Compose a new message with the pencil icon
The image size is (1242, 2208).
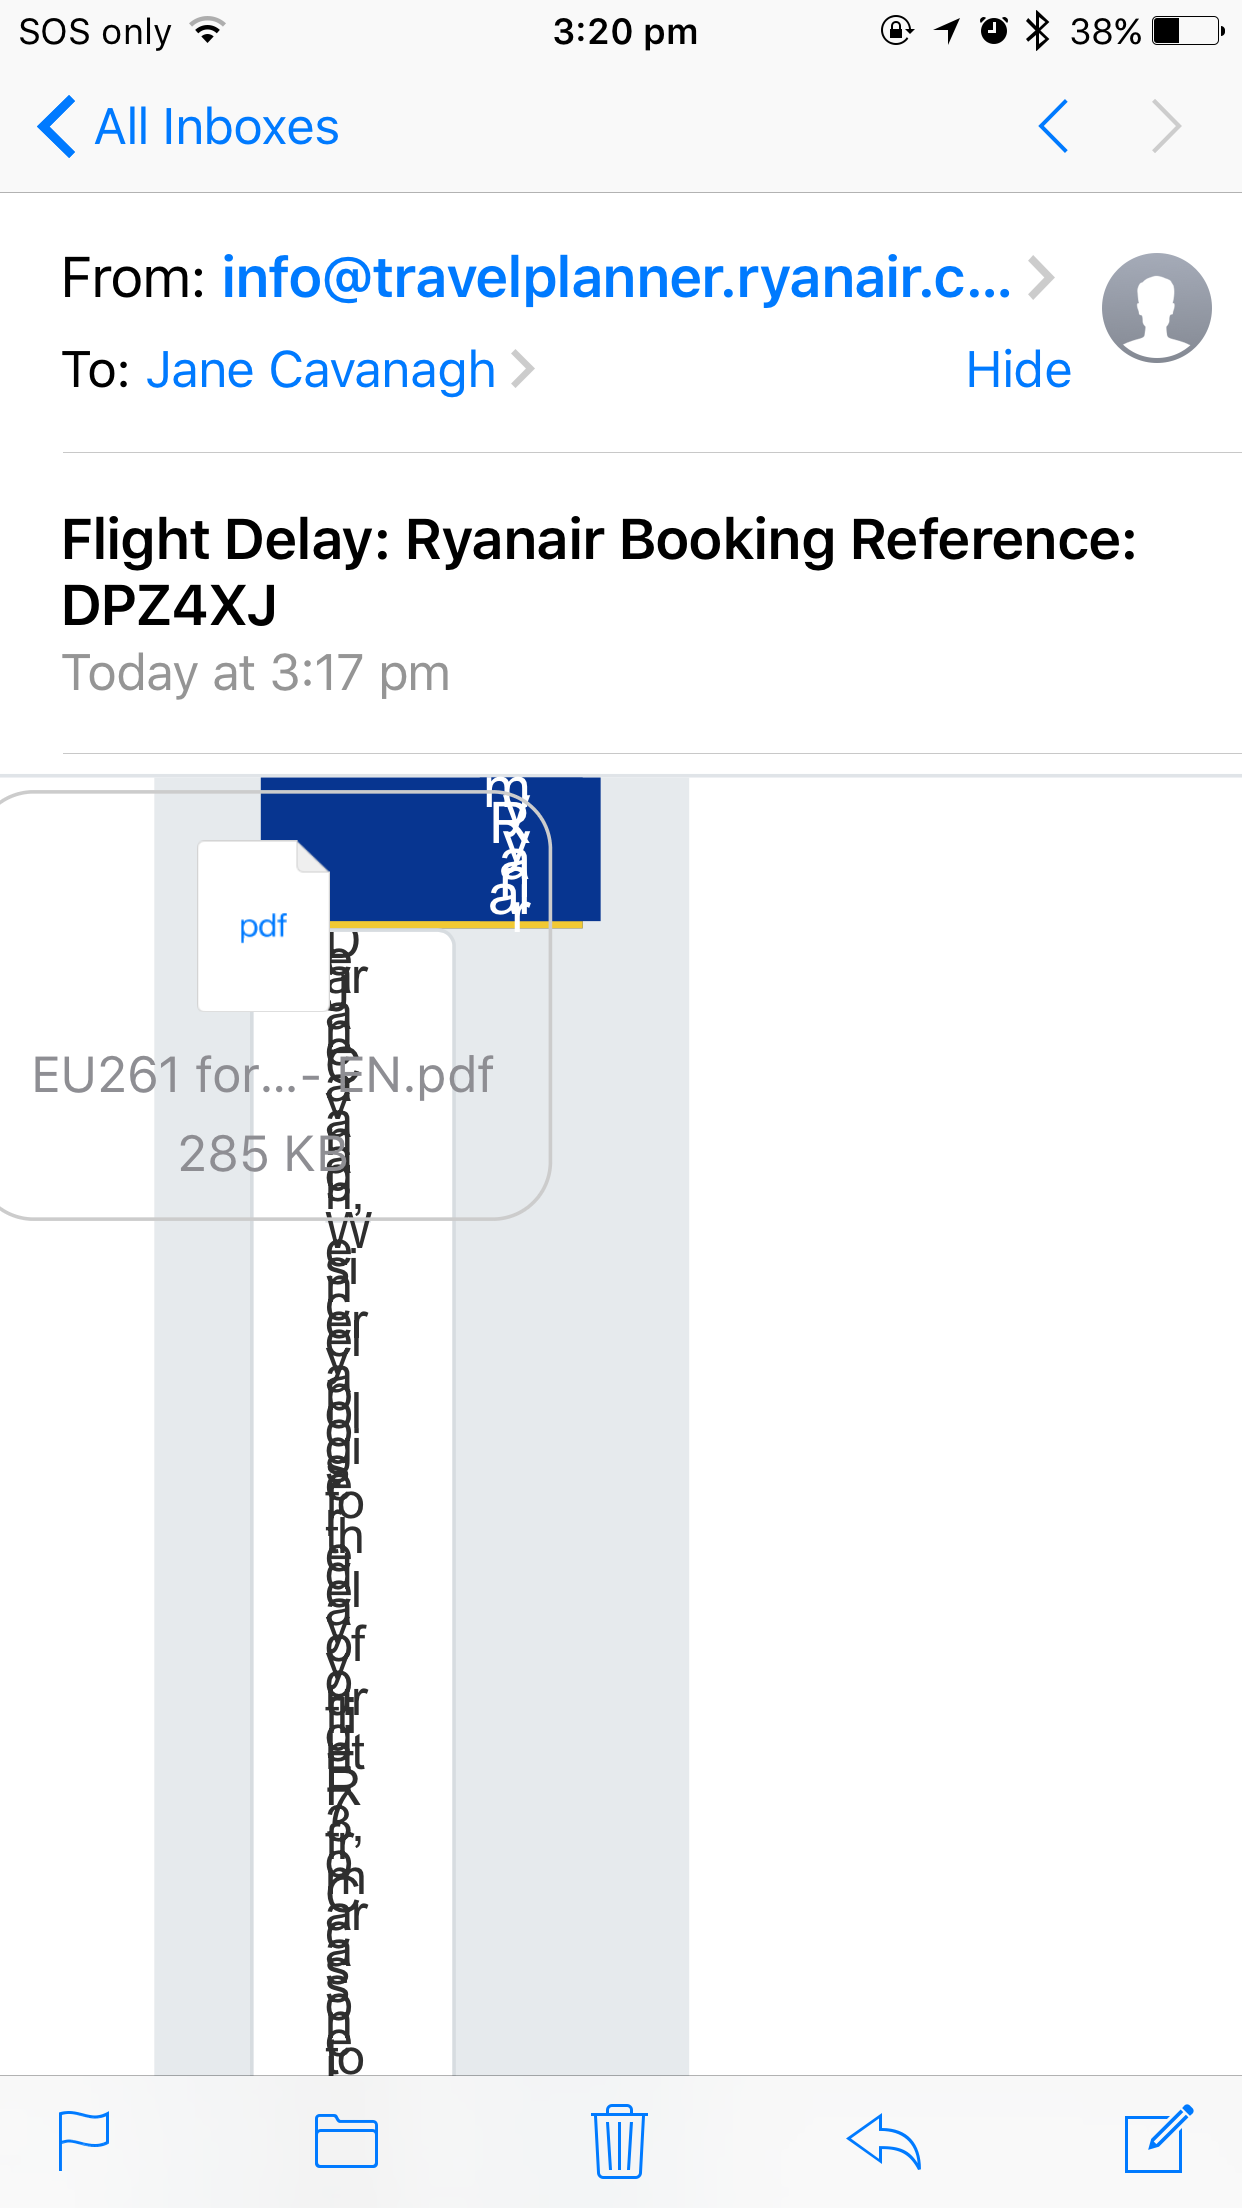[1158, 2139]
